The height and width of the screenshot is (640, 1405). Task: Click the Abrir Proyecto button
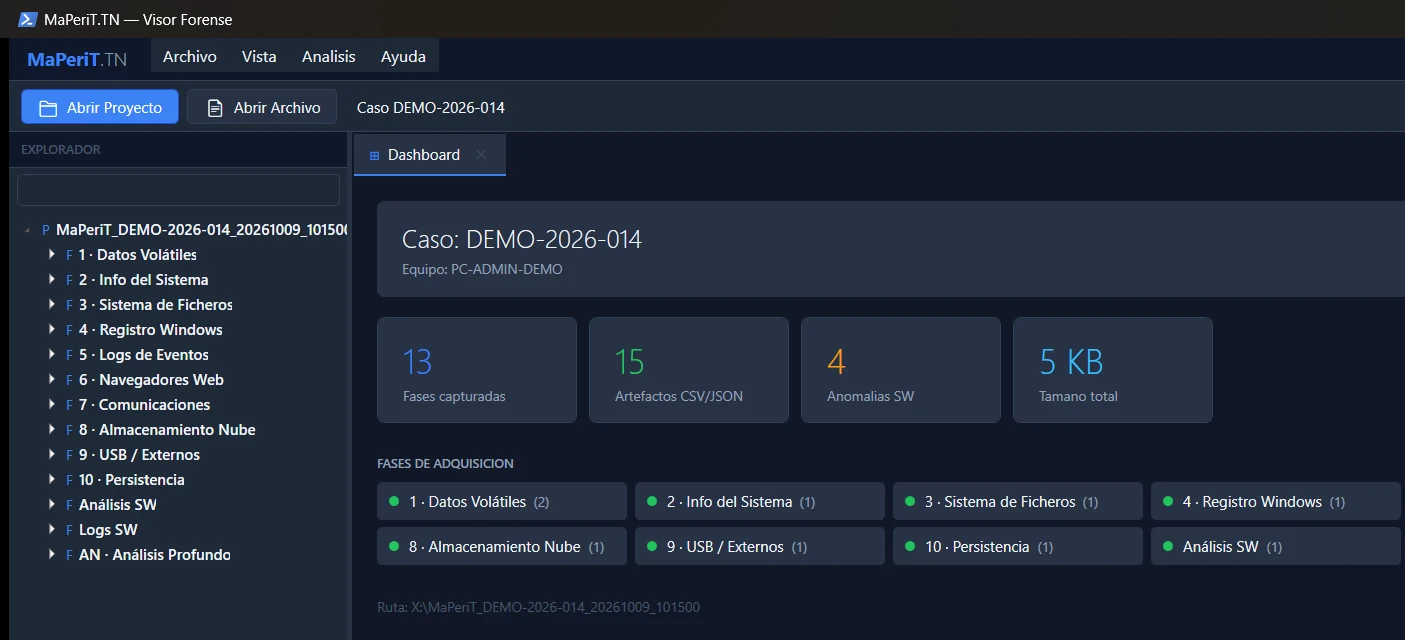click(x=100, y=107)
